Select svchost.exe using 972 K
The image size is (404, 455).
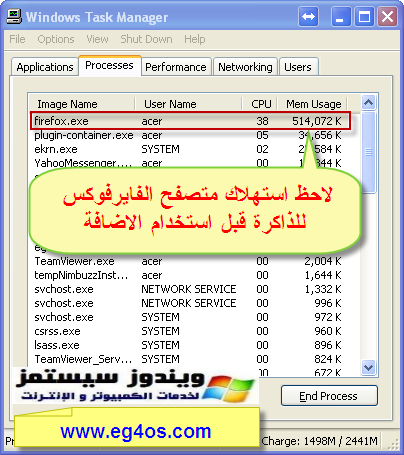click(x=188, y=317)
